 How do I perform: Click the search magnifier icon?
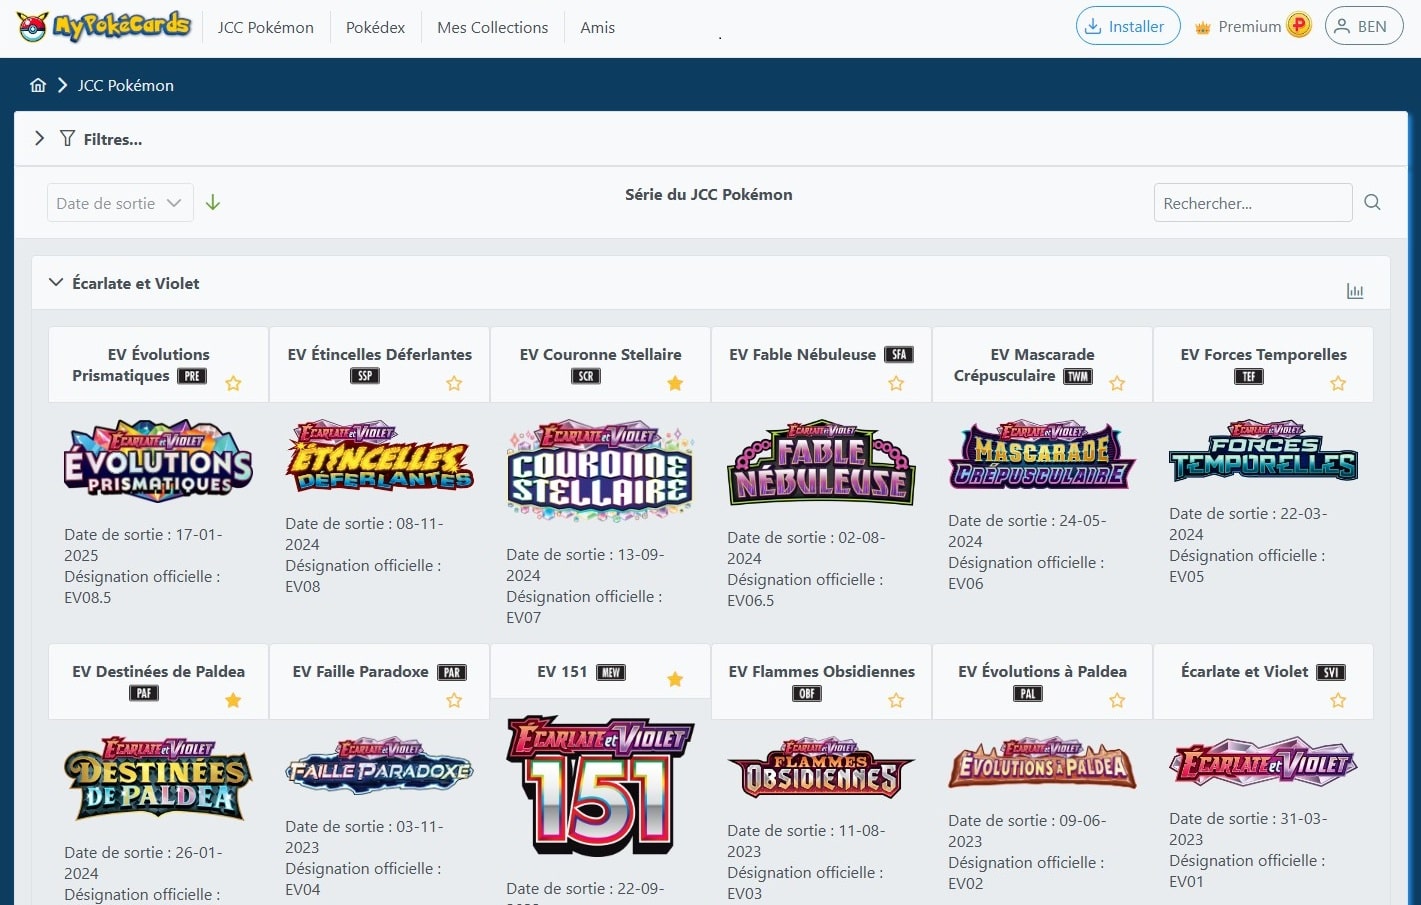1372,202
